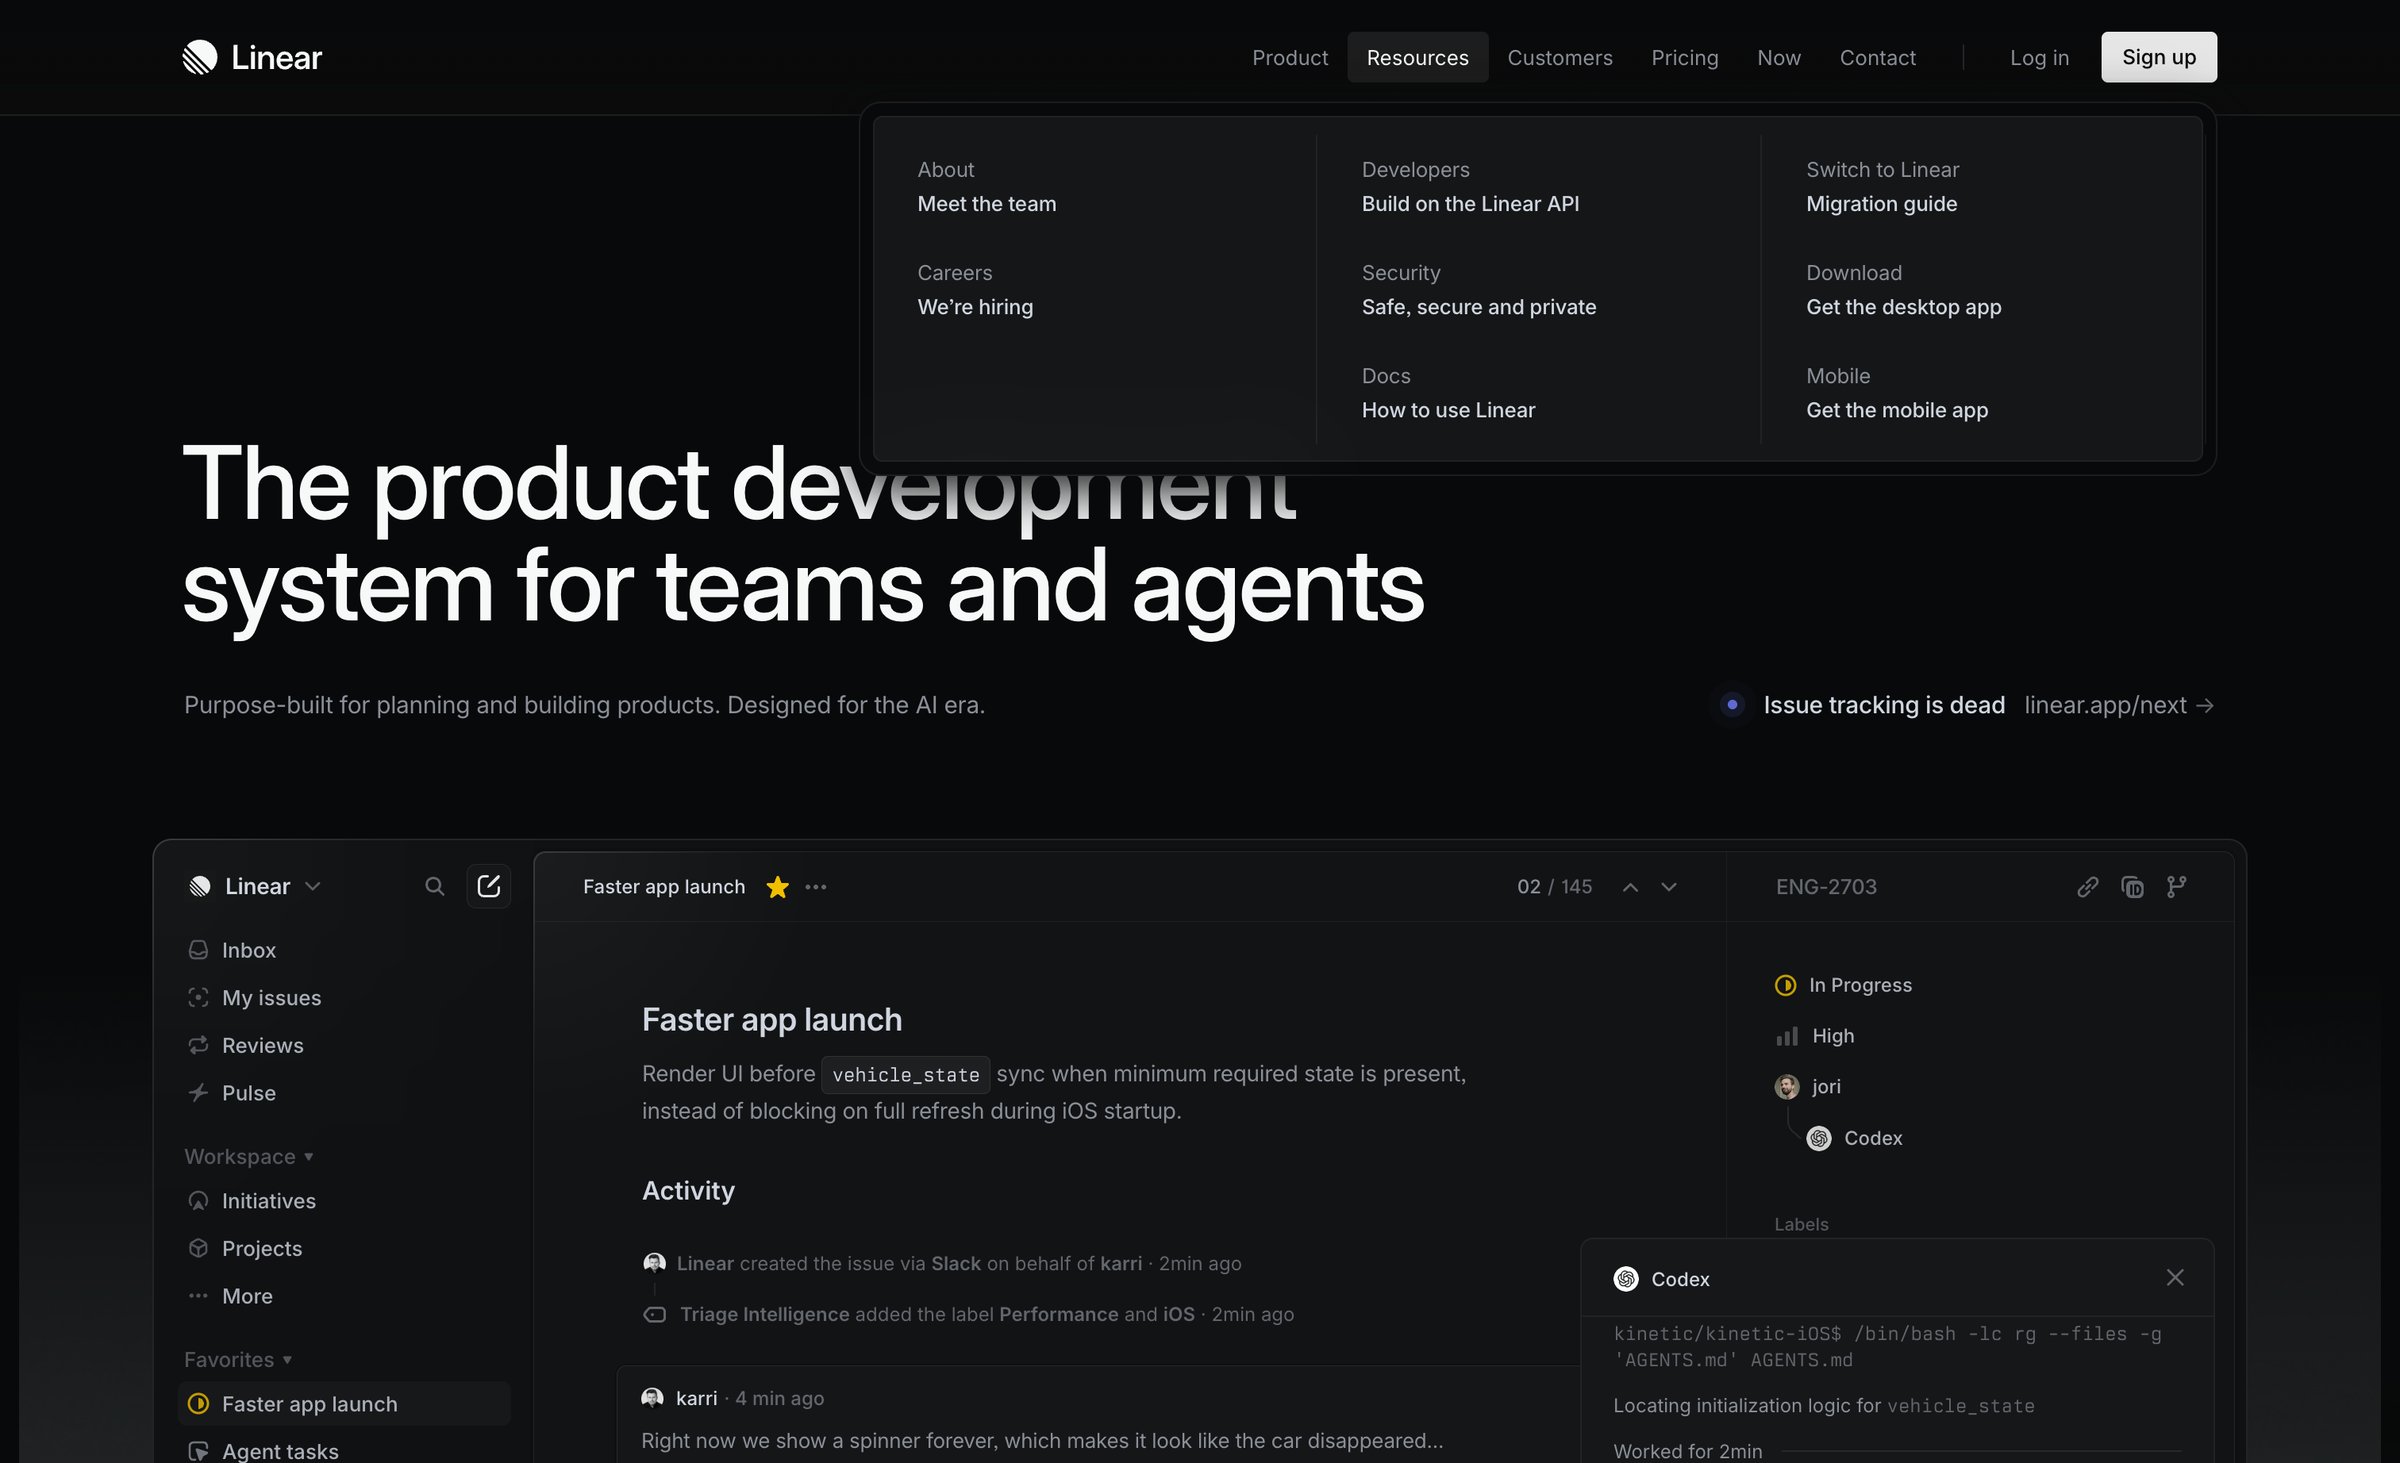The width and height of the screenshot is (2400, 1463).
Task: Click the Codex logo in the assignee list
Action: pos(1819,1138)
